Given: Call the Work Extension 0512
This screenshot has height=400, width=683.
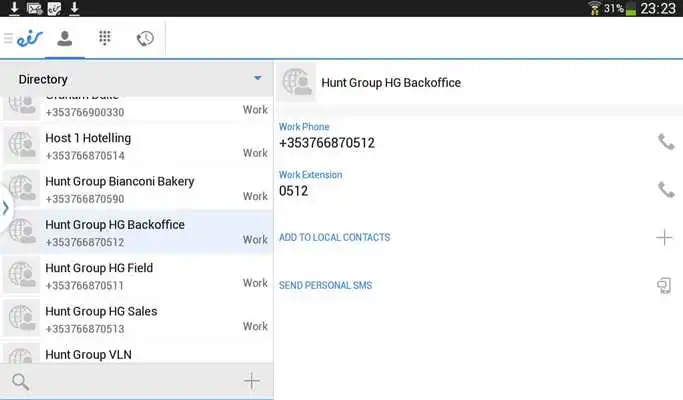Looking at the screenshot, I should click(x=665, y=190).
